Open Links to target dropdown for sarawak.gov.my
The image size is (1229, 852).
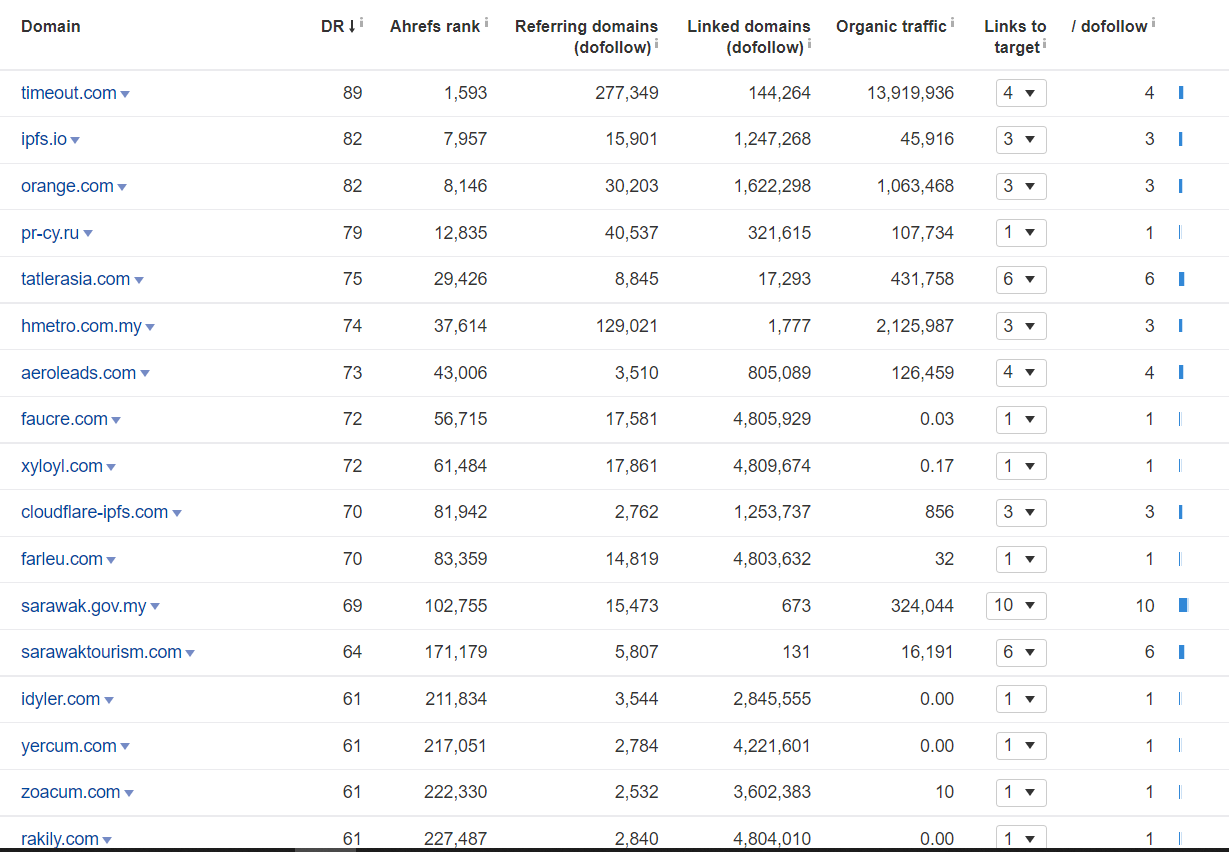(1016, 606)
